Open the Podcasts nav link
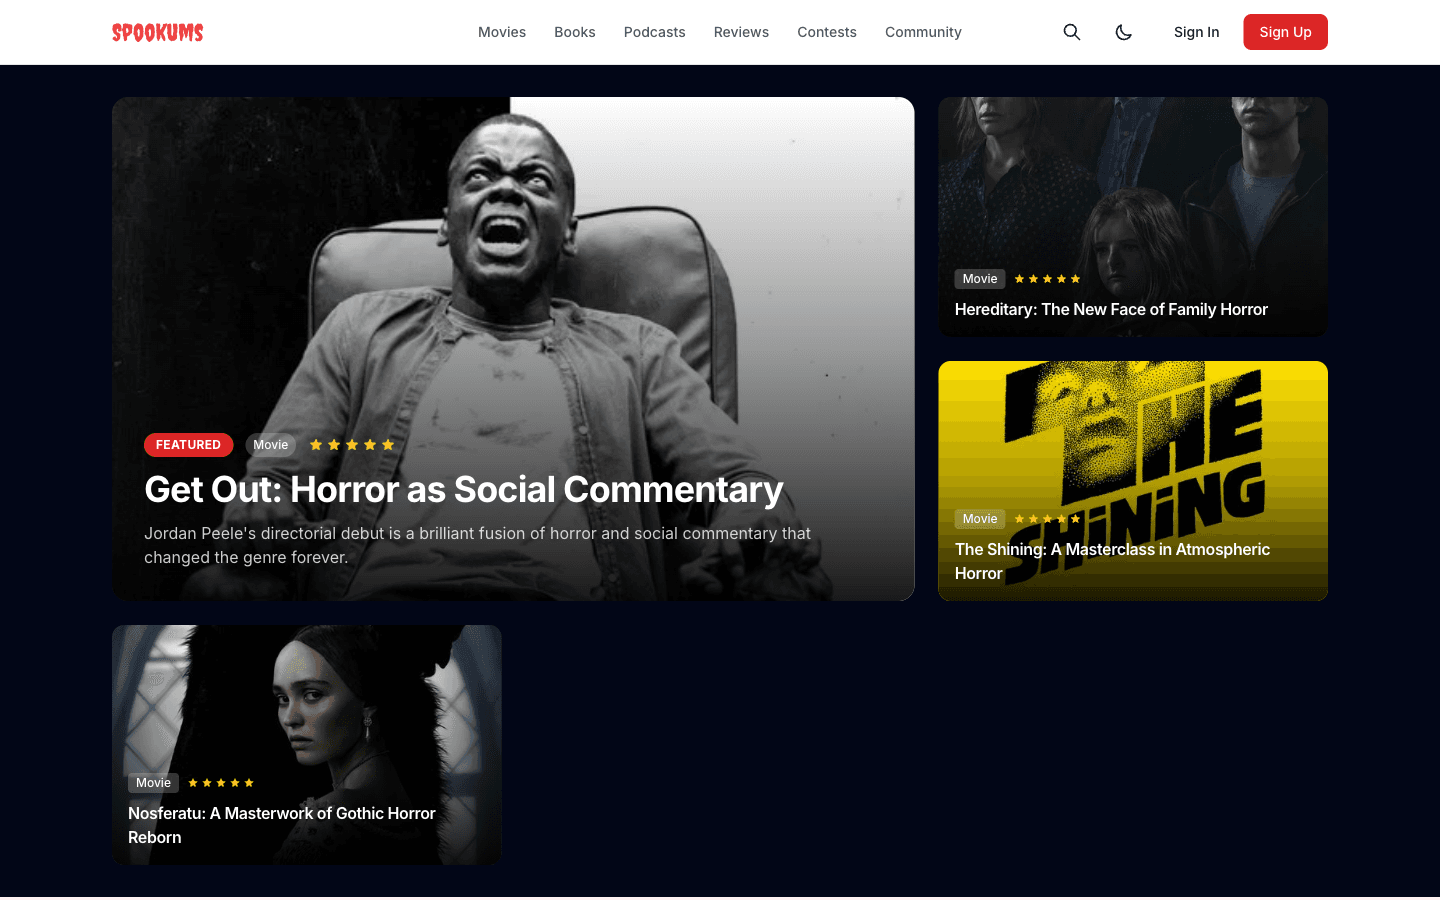 coord(655,32)
